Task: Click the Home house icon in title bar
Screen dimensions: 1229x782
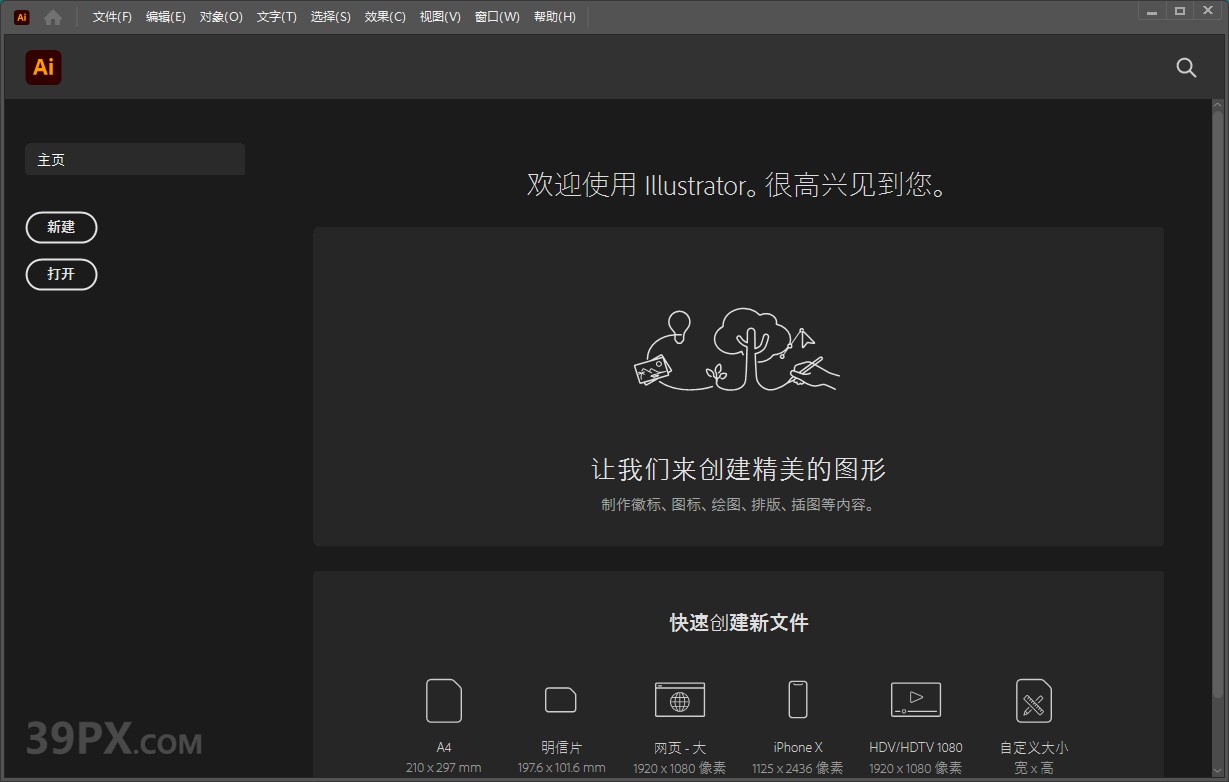Action: 53,17
